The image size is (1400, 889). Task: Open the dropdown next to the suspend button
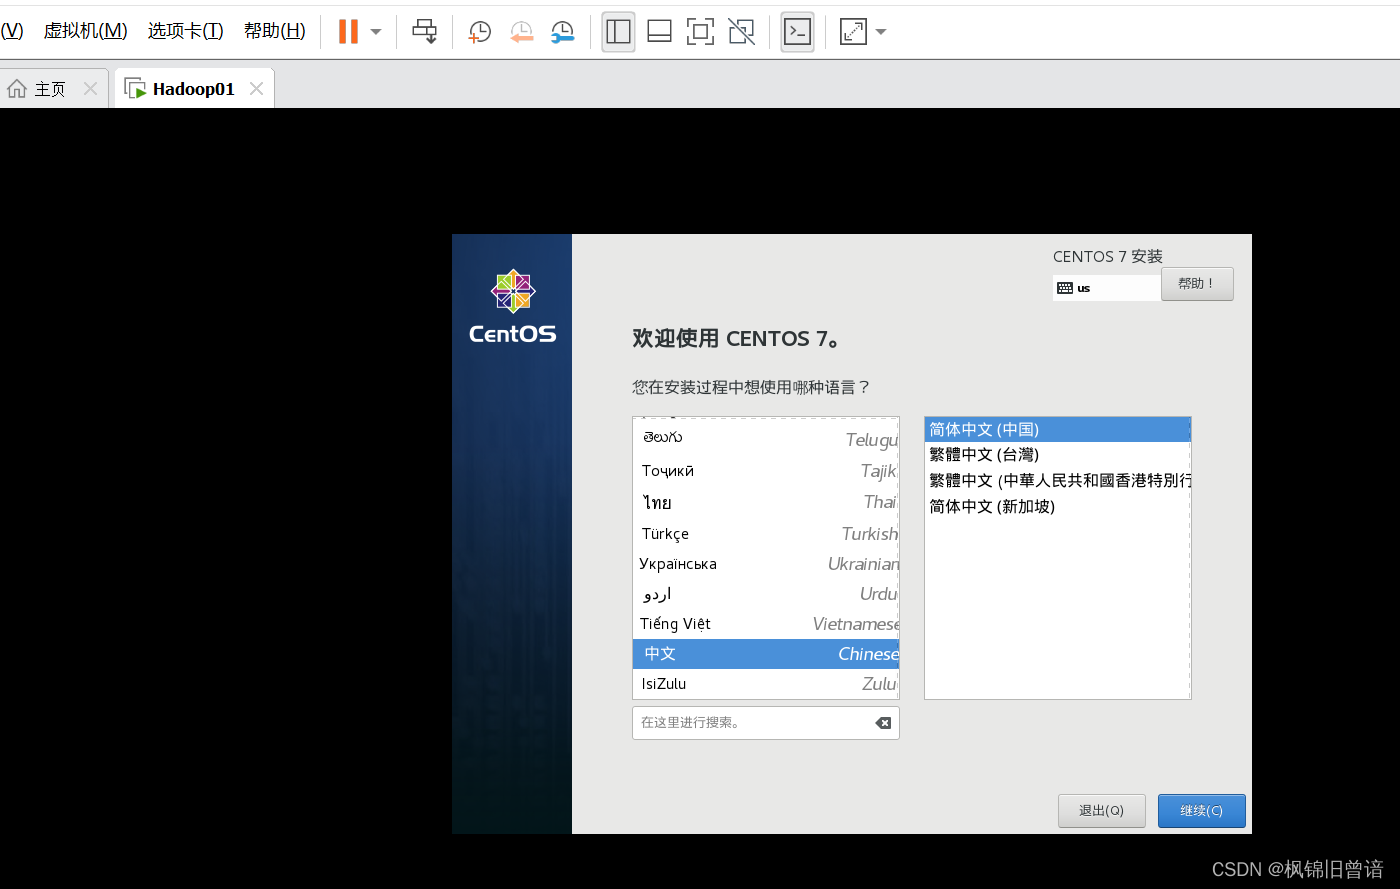point(376,31)
